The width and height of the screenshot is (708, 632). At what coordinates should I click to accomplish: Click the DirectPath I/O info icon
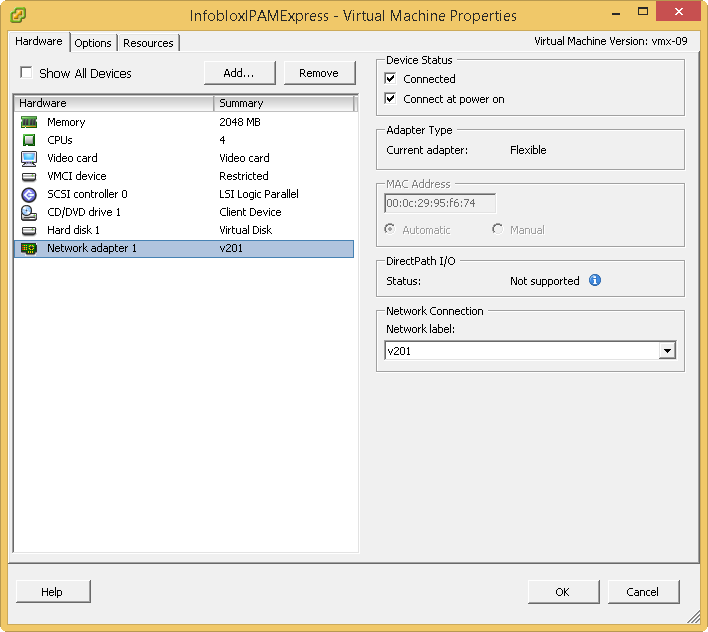pos(595,280)
